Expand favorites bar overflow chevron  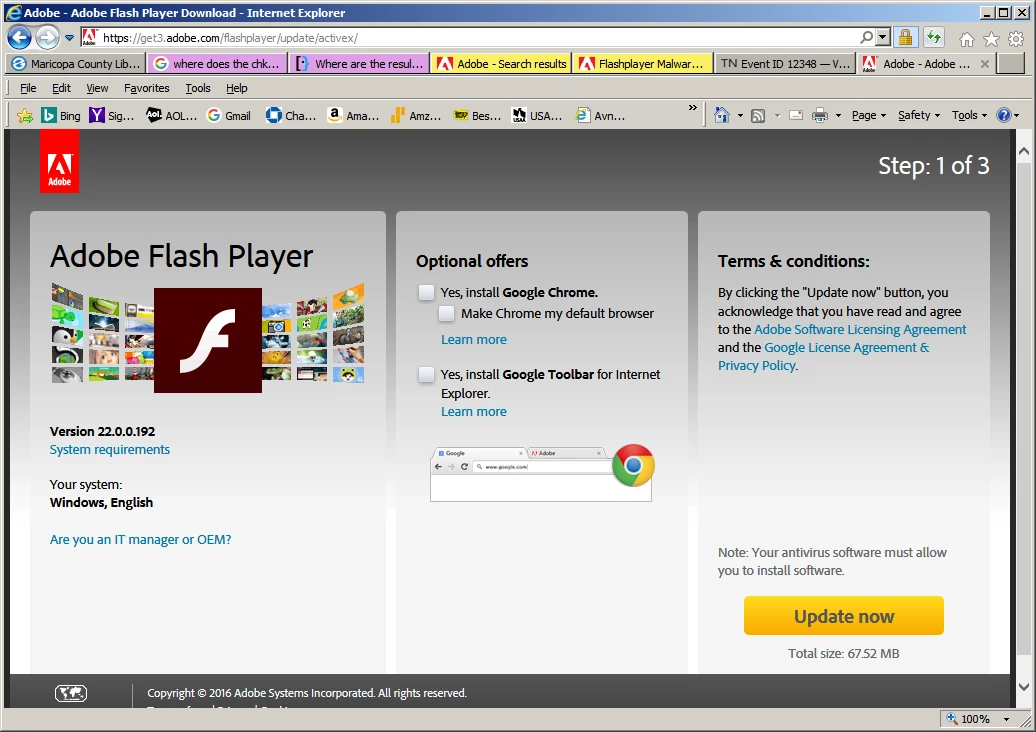(692, 107)
